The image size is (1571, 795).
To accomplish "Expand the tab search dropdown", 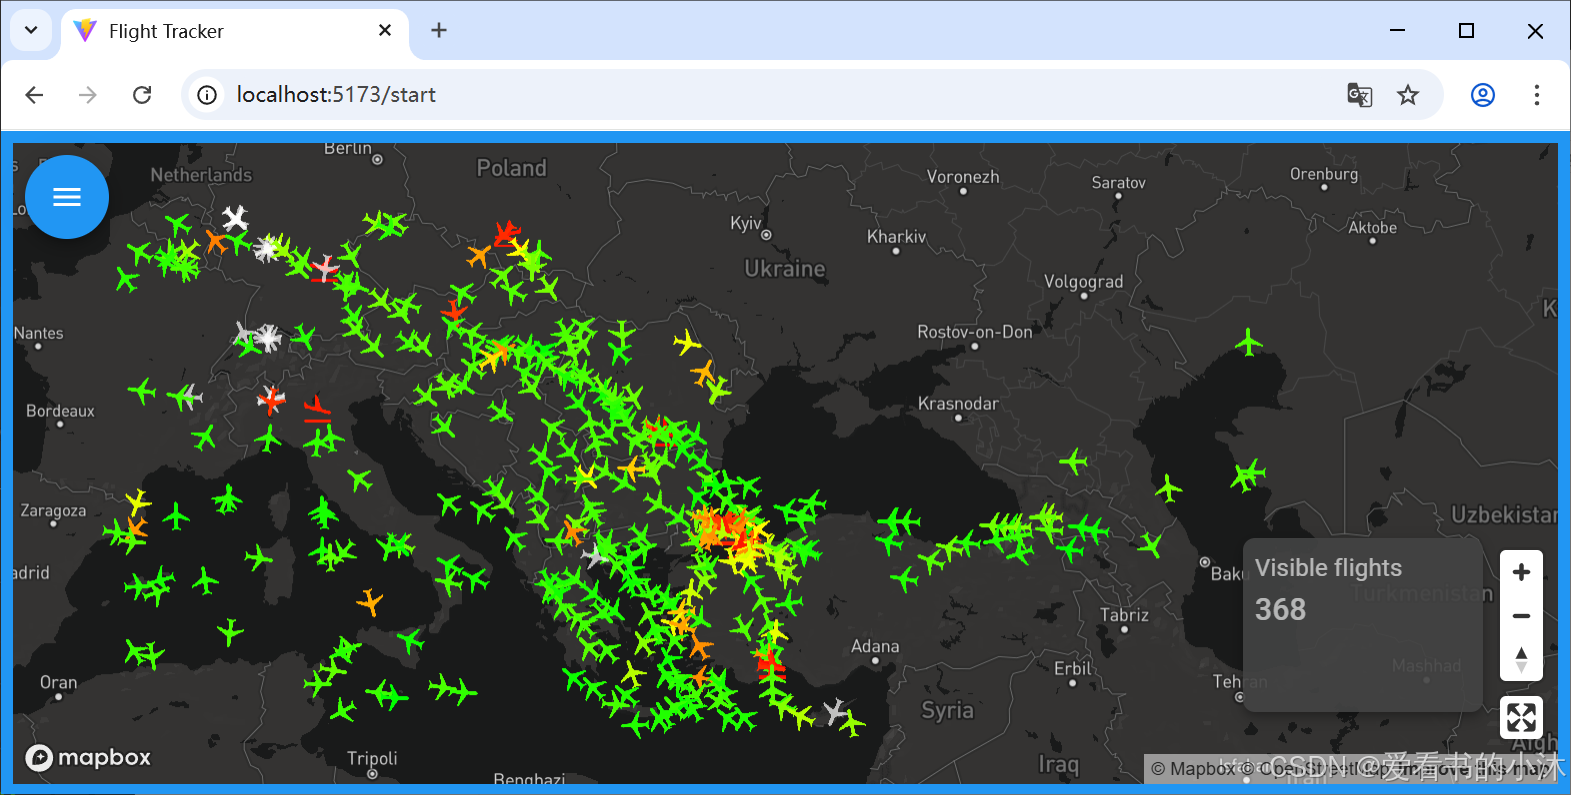I will click(31, 30).
